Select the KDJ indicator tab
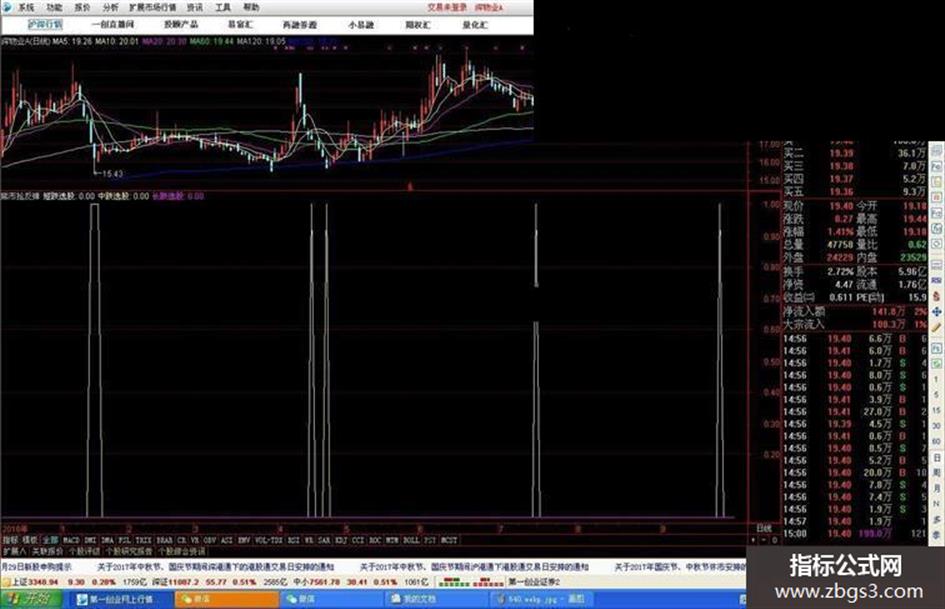This screenshot has height=609, width=945. (x=341, y=540)
